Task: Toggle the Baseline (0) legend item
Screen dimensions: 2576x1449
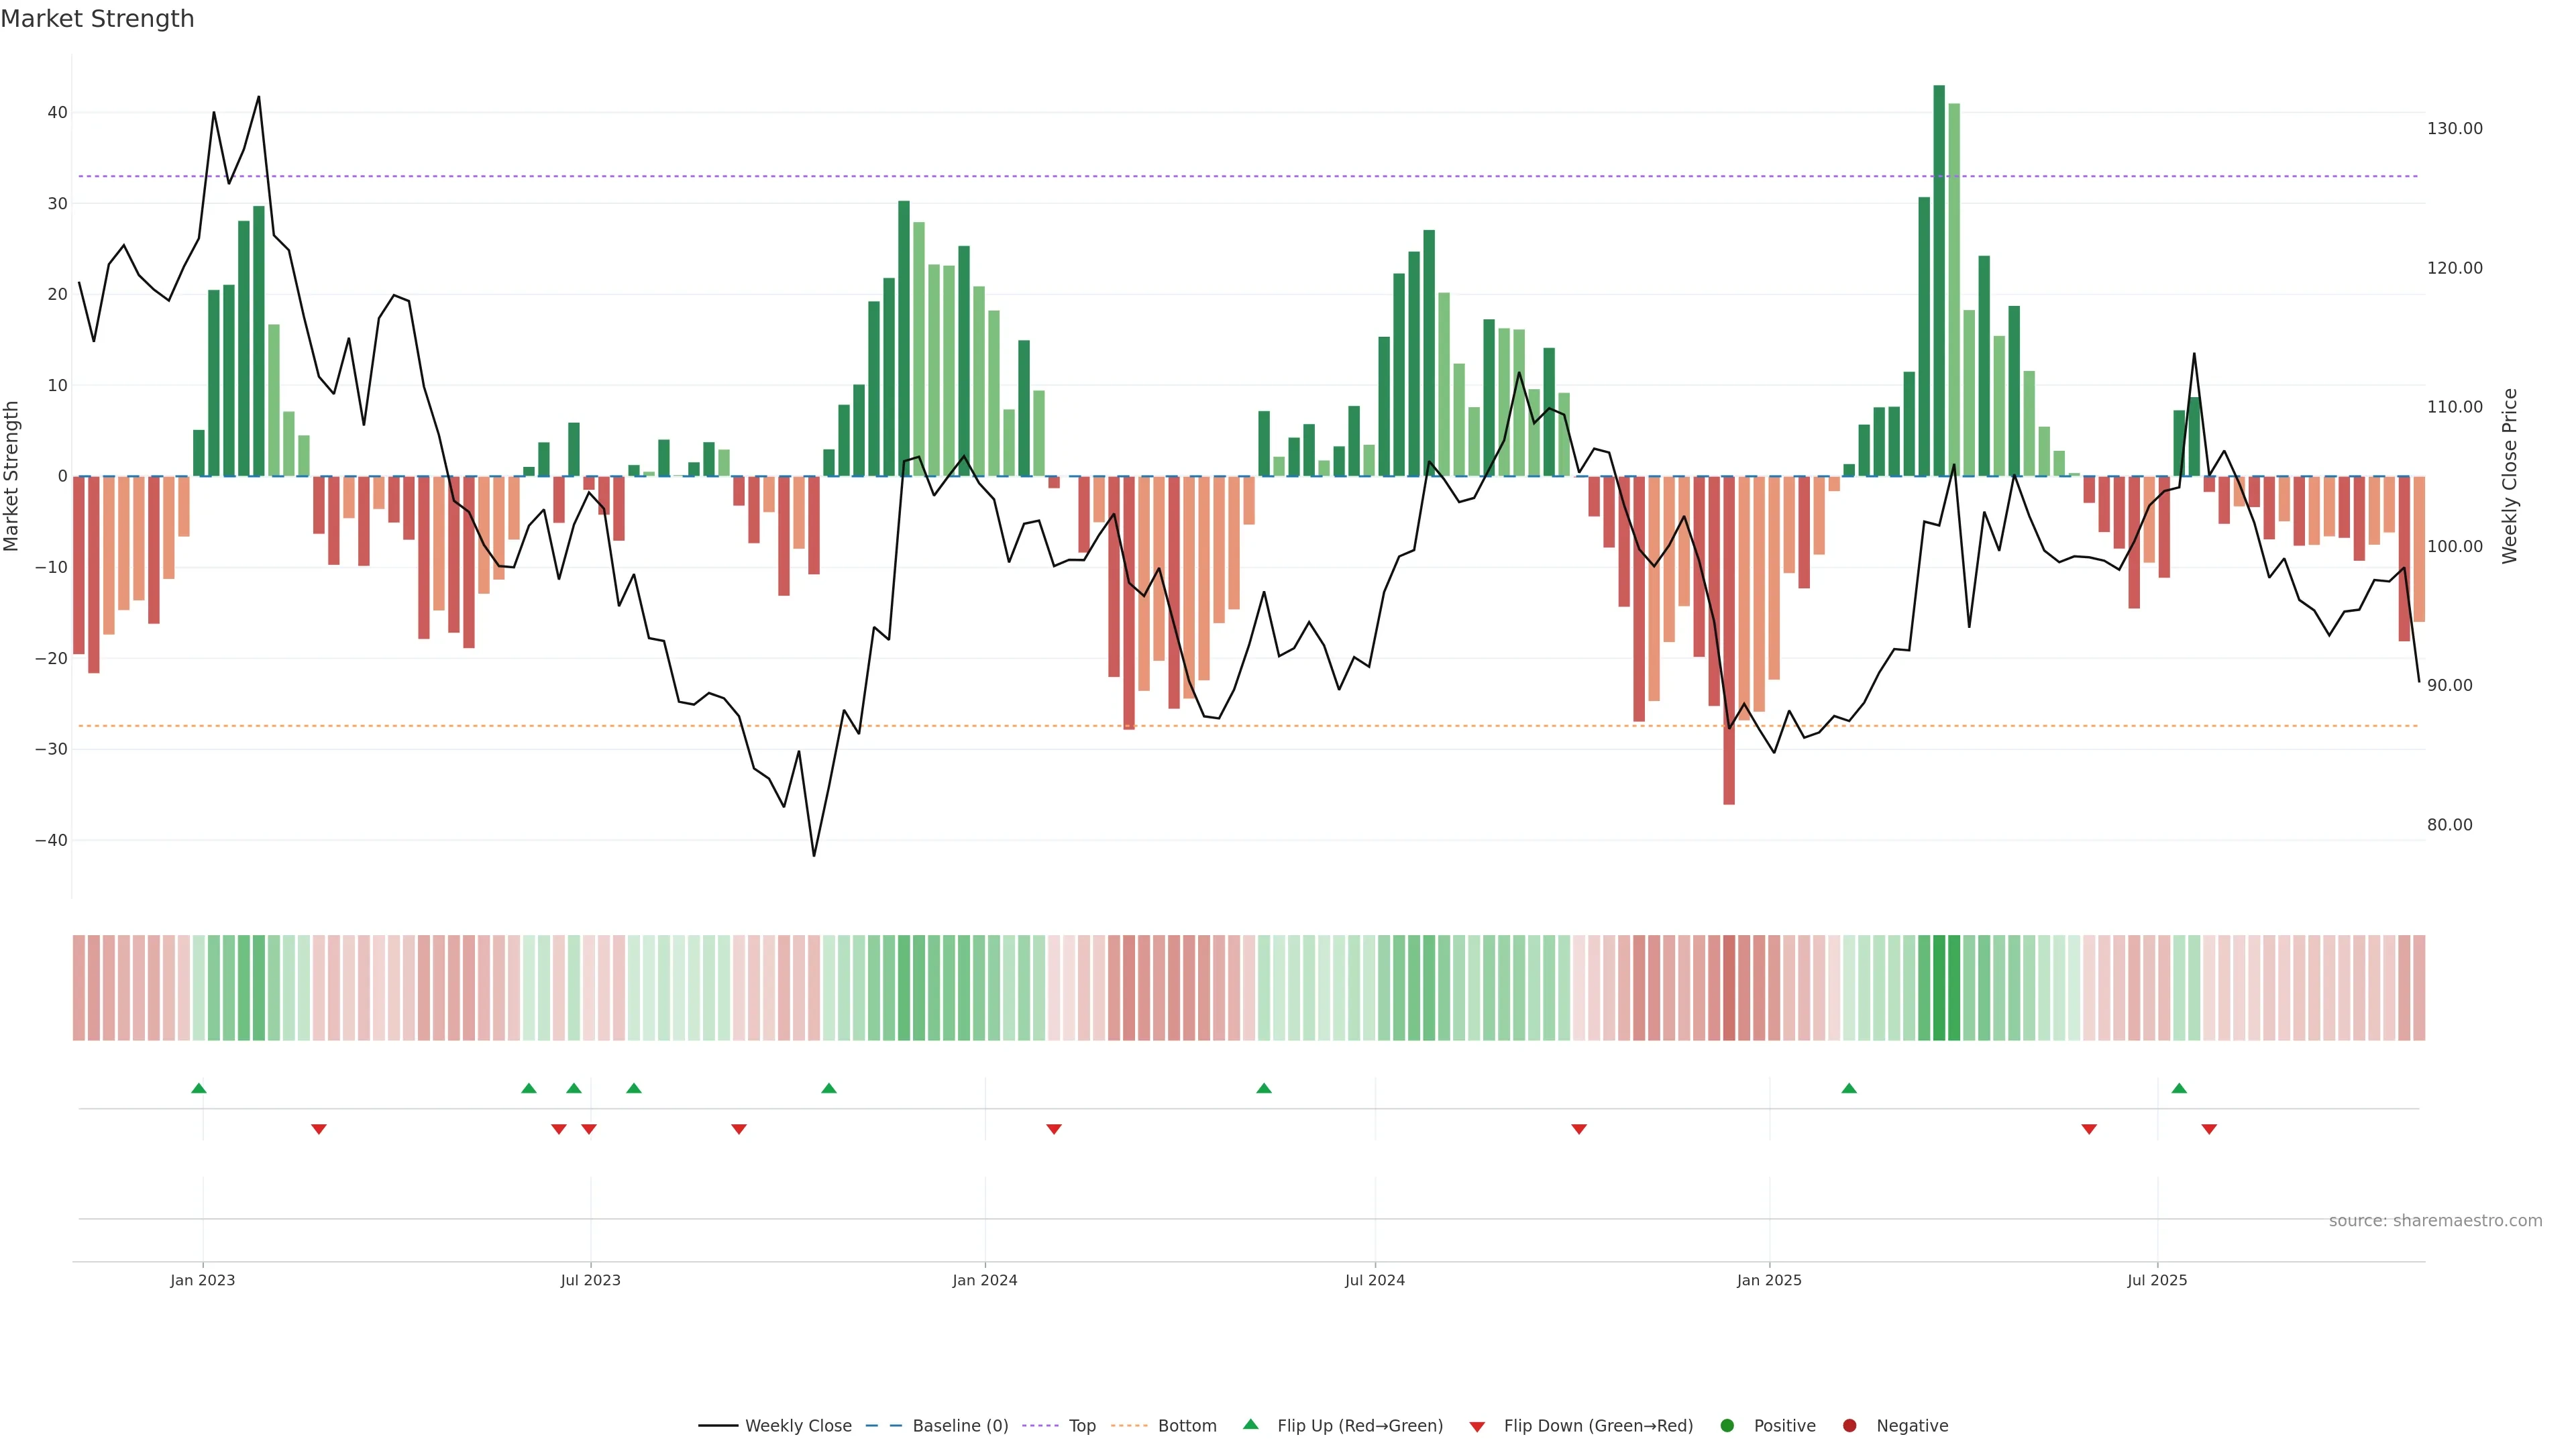Action: pyautogui.click(x=959, y=1425)
